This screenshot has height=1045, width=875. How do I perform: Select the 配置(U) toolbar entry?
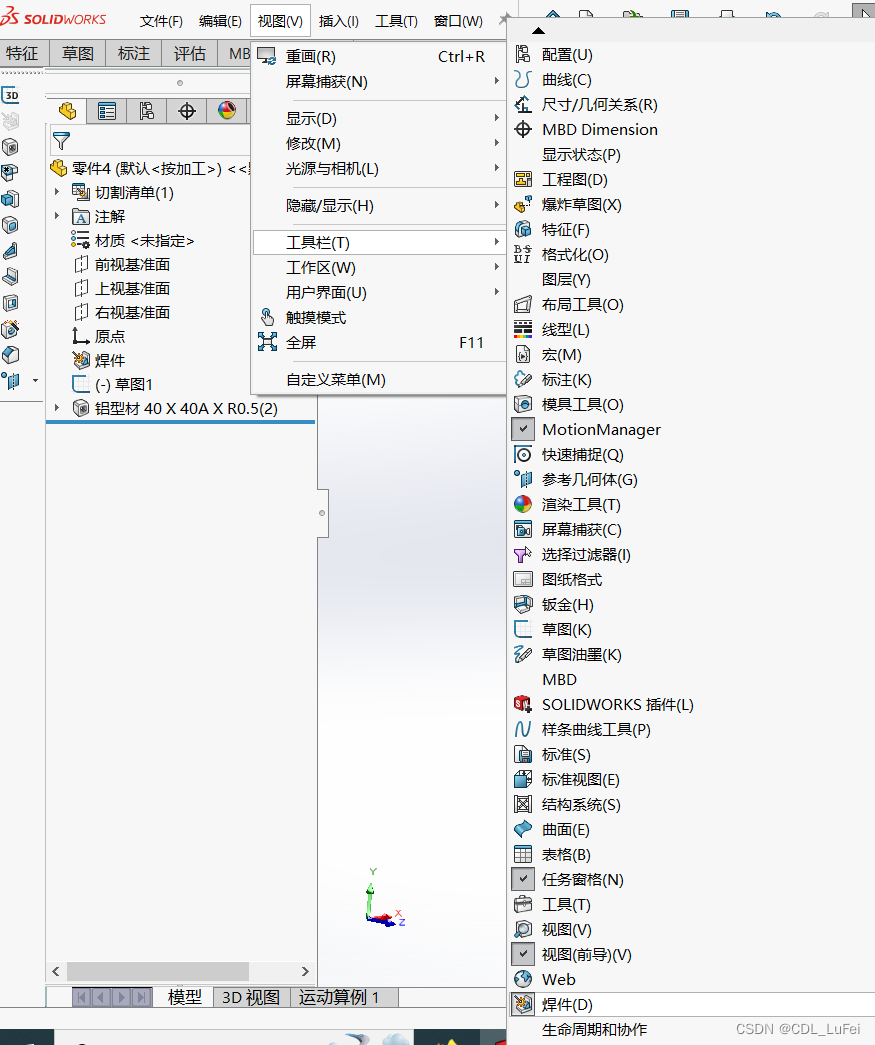coord(566,55)
